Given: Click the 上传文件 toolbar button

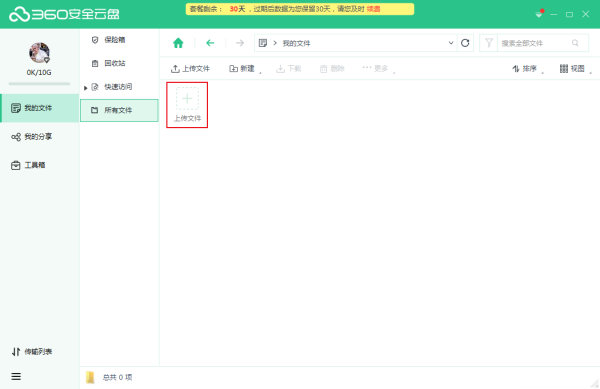Looking at the screenshot, I should tap(190, 69).
